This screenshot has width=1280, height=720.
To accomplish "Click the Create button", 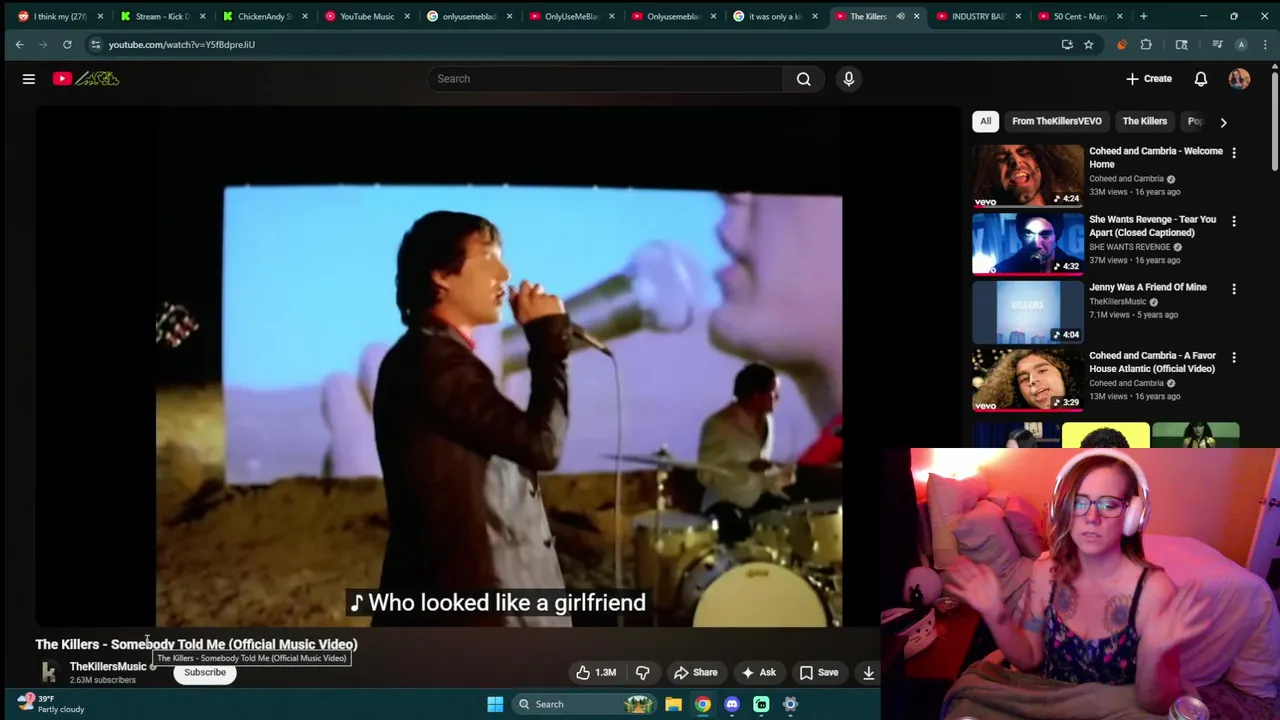I will pos(1148,79).
